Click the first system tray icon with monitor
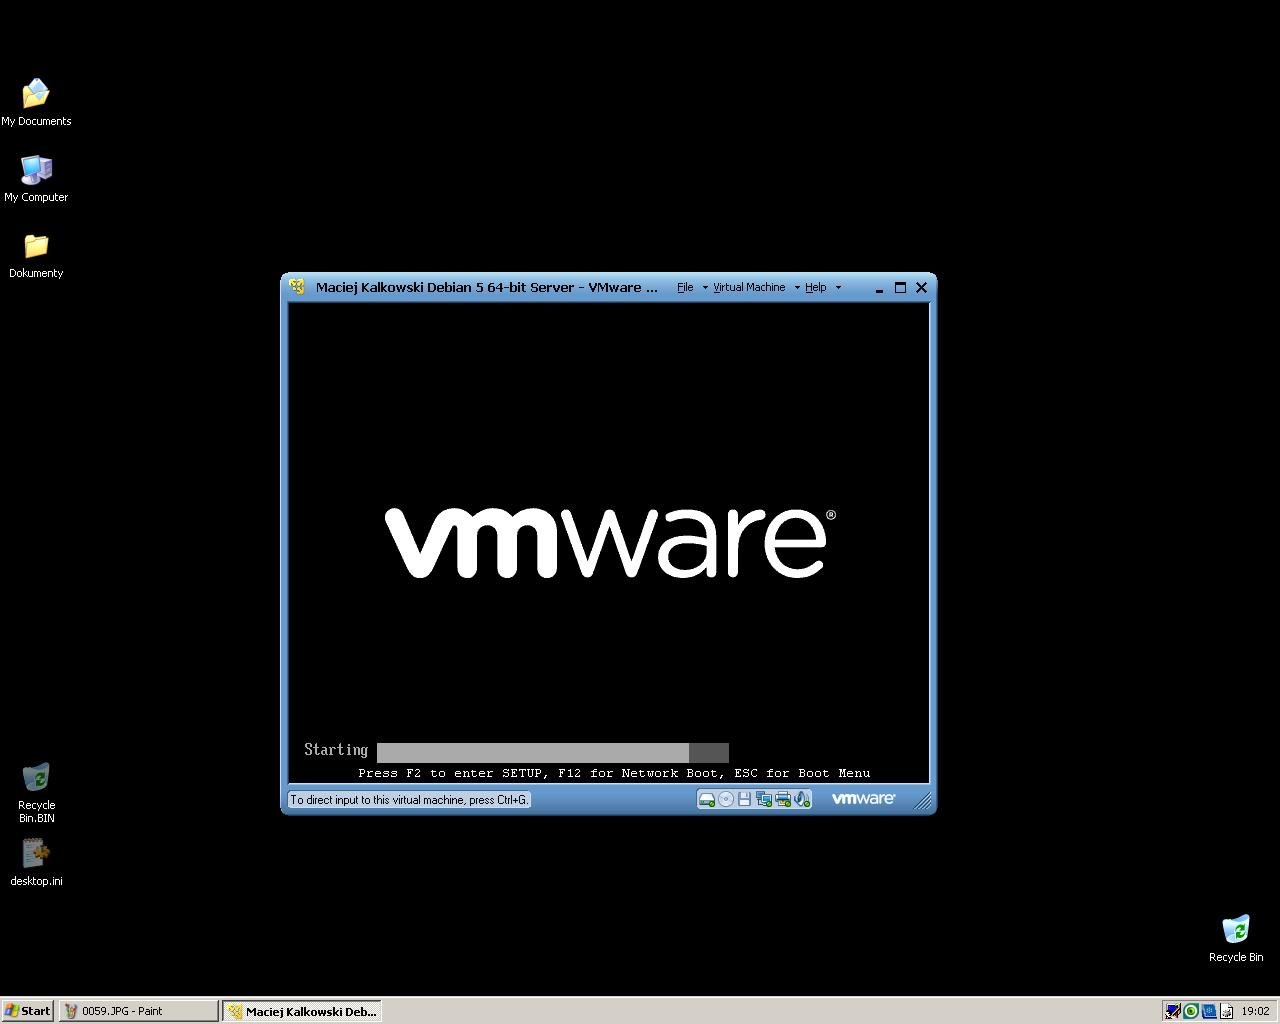 1172,1011
